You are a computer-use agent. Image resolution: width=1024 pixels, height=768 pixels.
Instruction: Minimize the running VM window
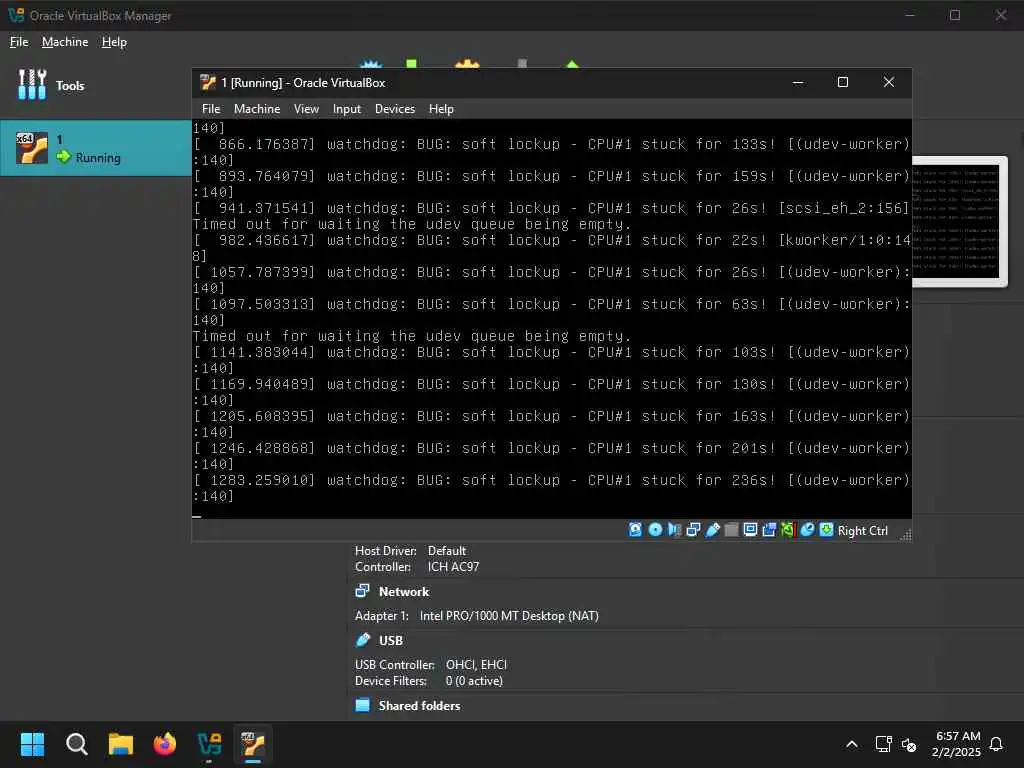798,82
